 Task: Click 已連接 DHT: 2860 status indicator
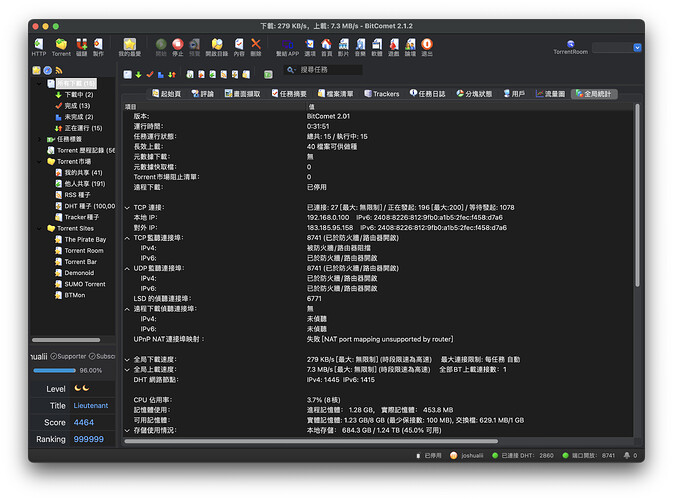[523, 455]
